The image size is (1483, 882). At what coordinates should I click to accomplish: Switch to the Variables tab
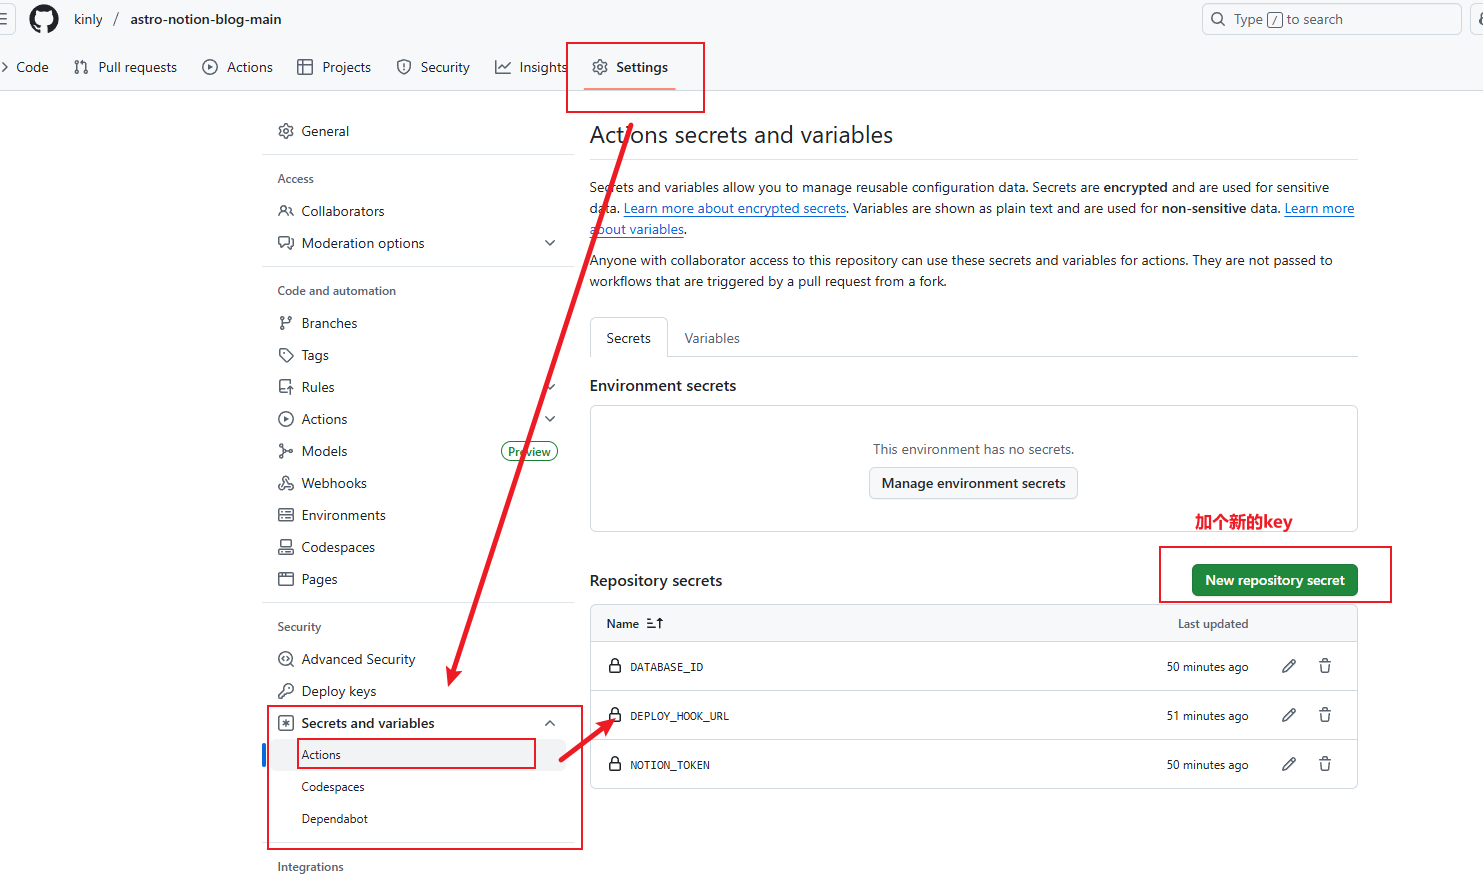[x=712, y=338]
